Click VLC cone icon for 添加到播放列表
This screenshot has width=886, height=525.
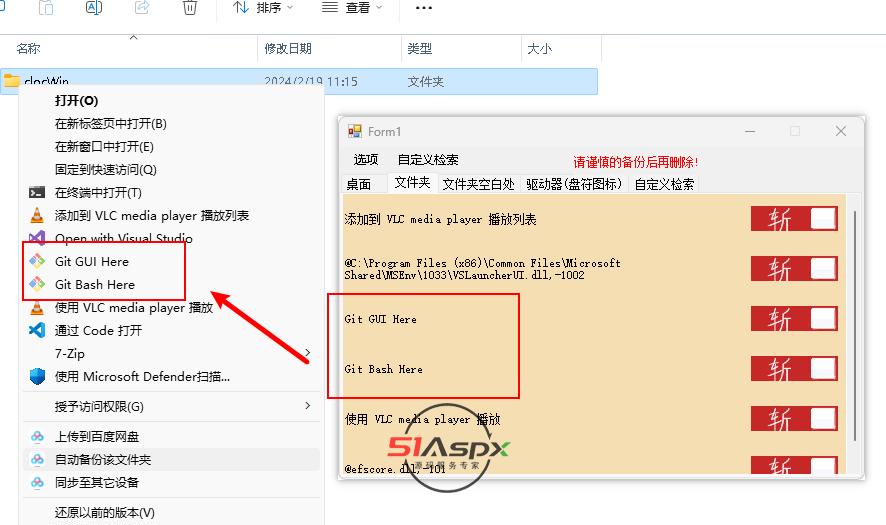click(37, 215)
